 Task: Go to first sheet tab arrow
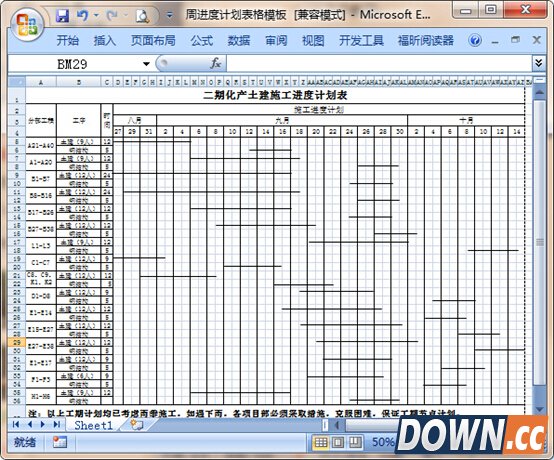[x=16, y=424]
